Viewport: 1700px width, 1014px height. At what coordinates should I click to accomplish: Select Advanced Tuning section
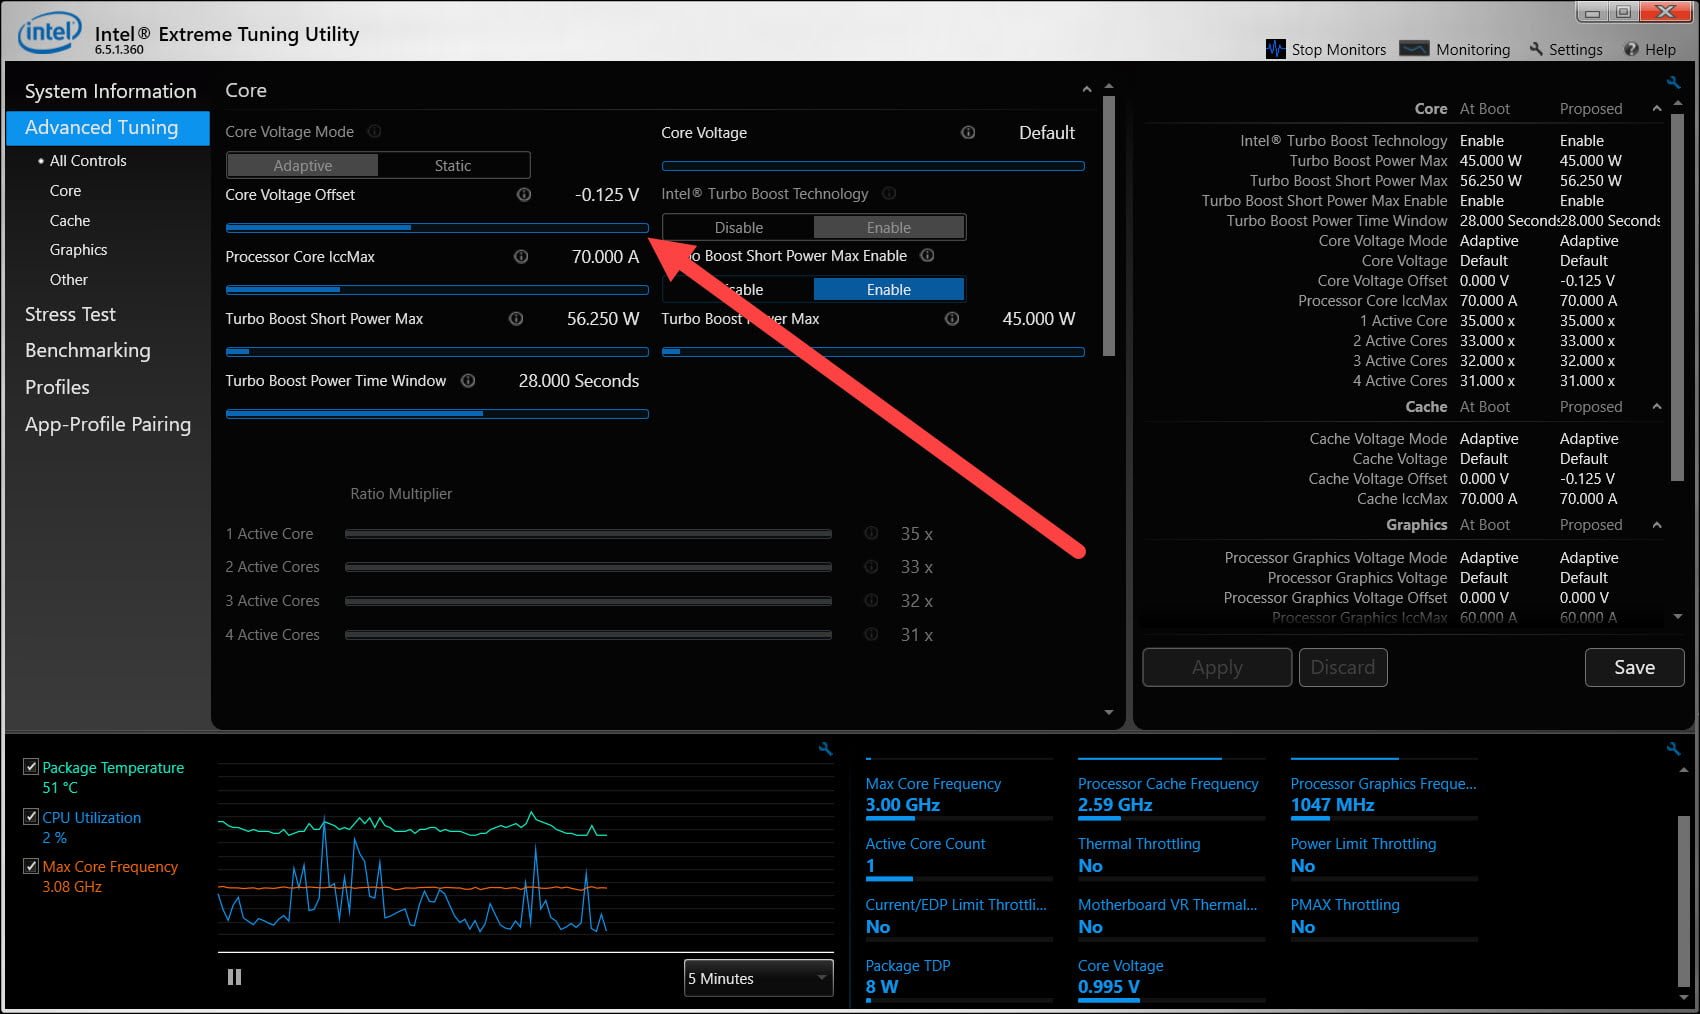pos(108,127)
